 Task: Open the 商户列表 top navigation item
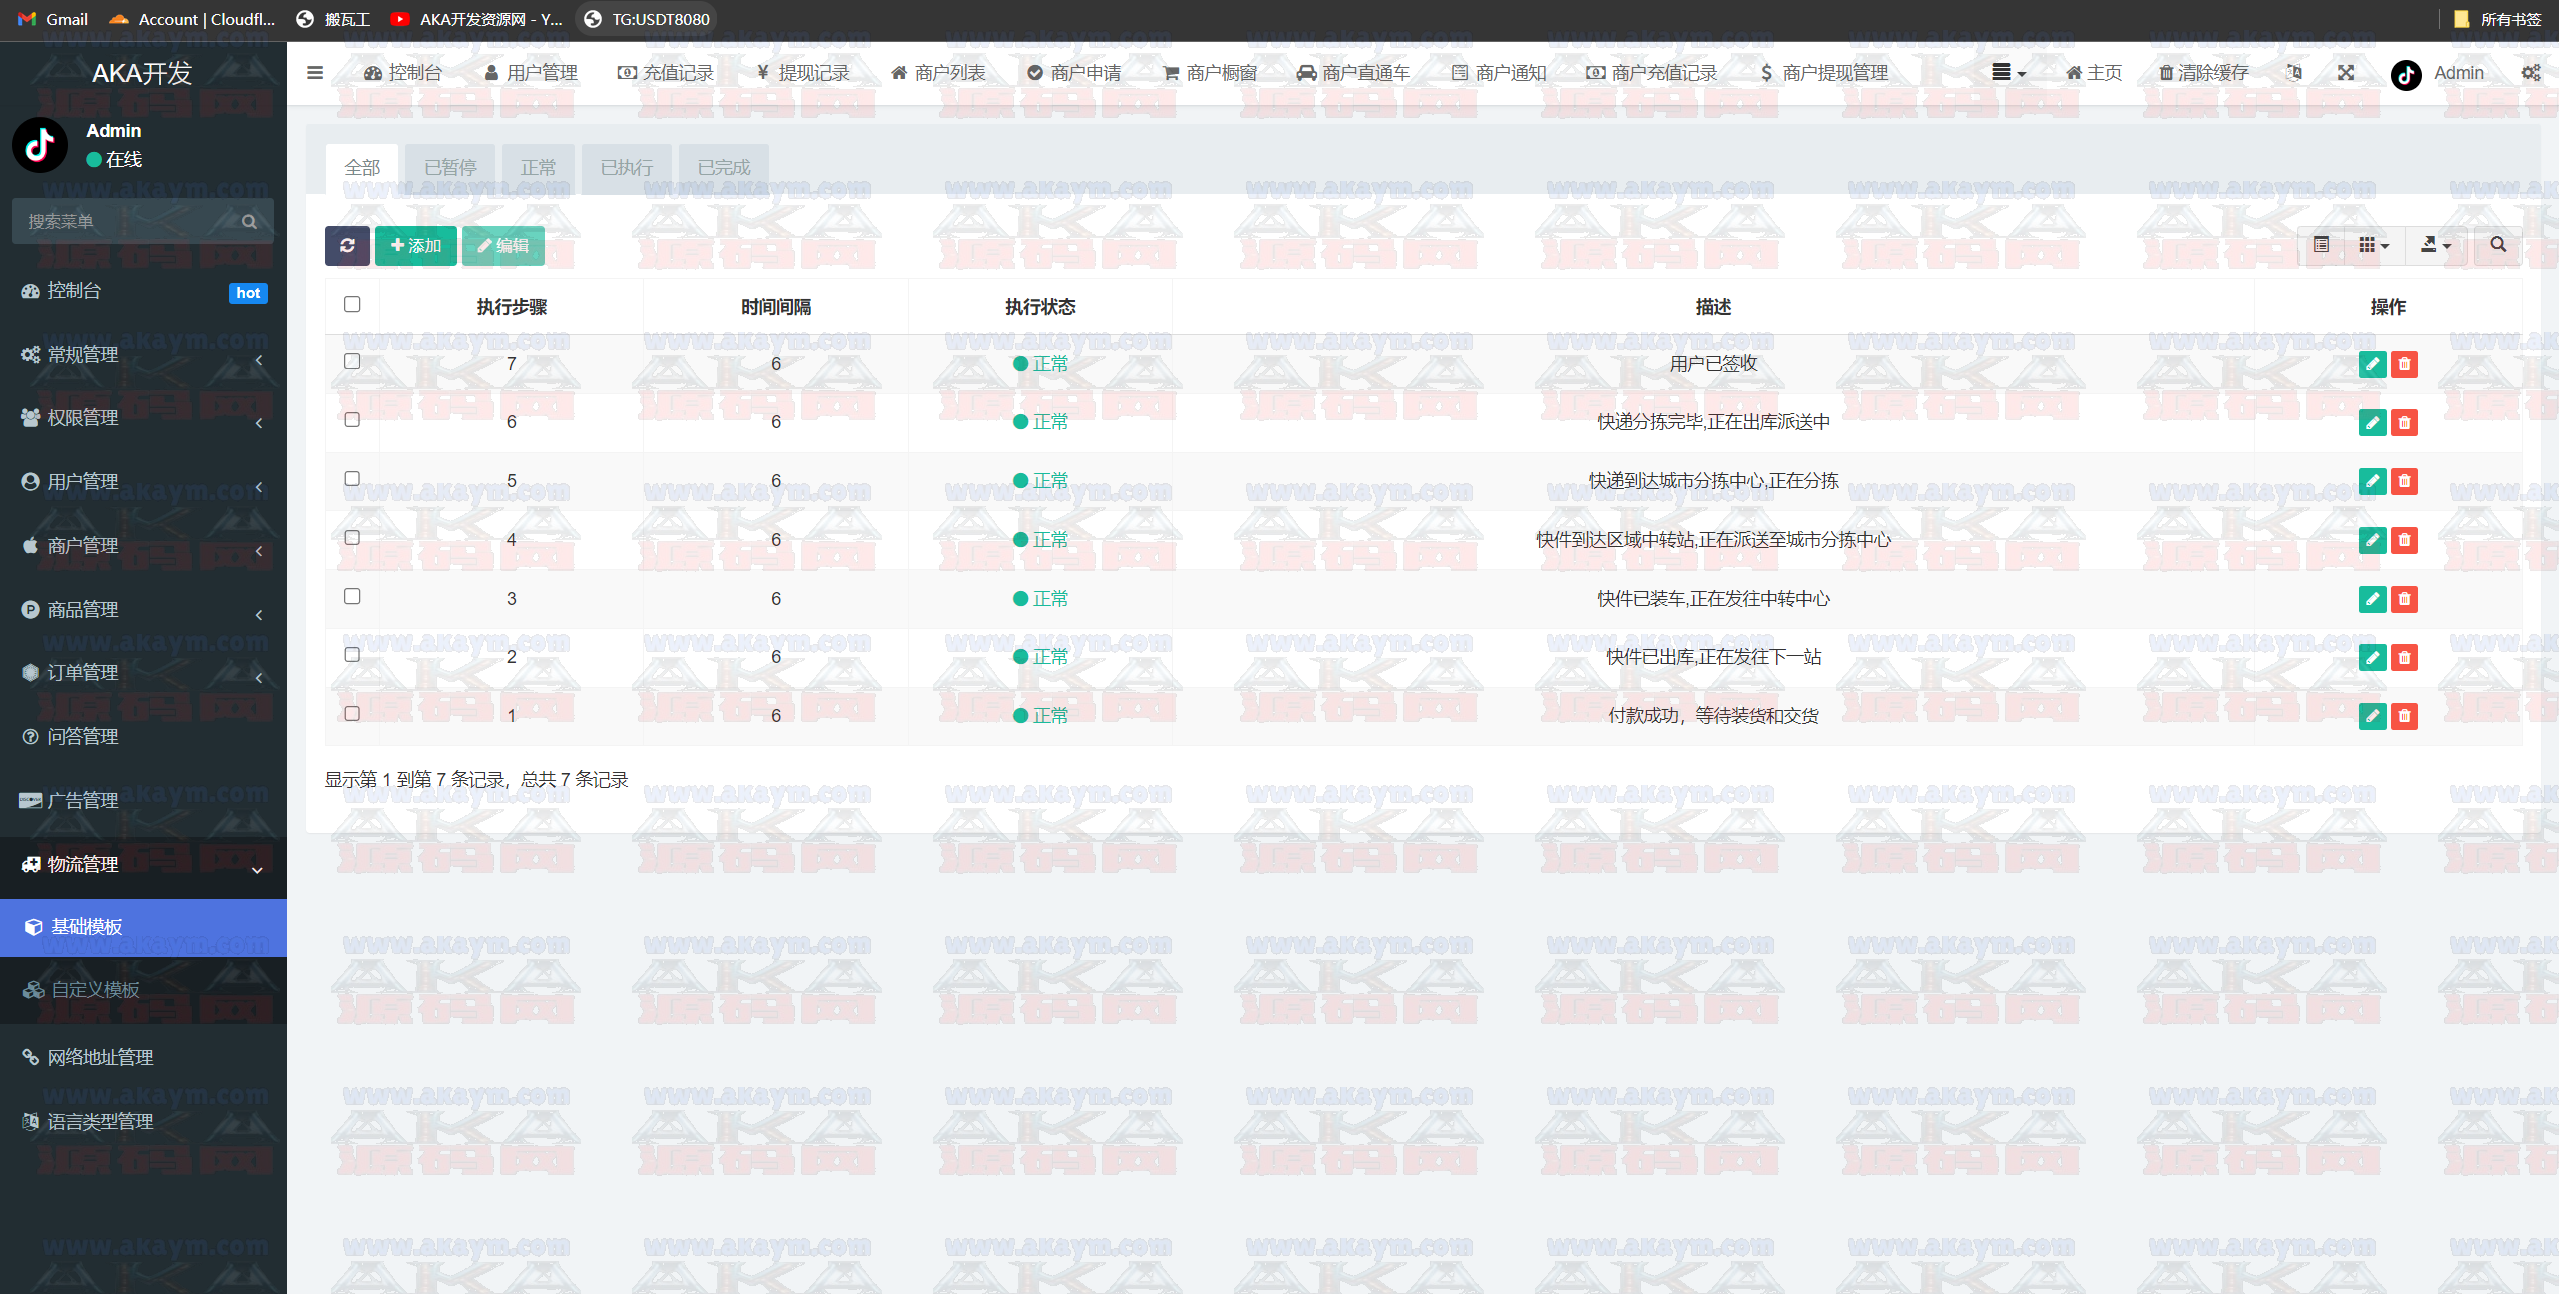coord(938,73)
